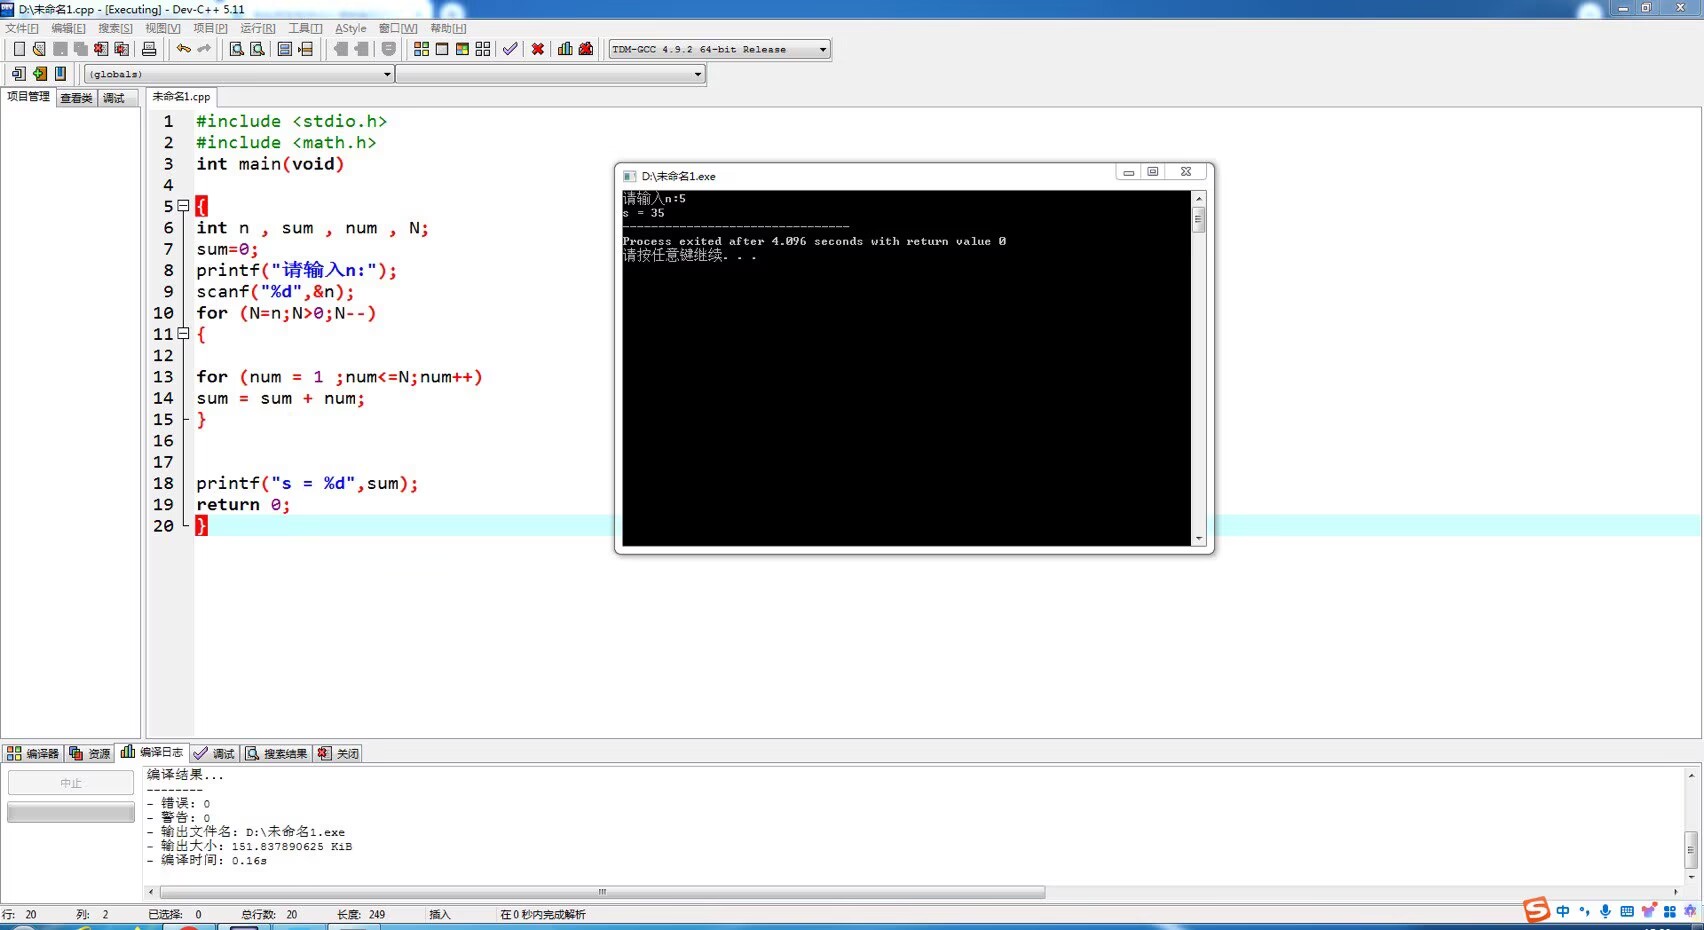Click the green plus insert icon

tap(39, 74)
